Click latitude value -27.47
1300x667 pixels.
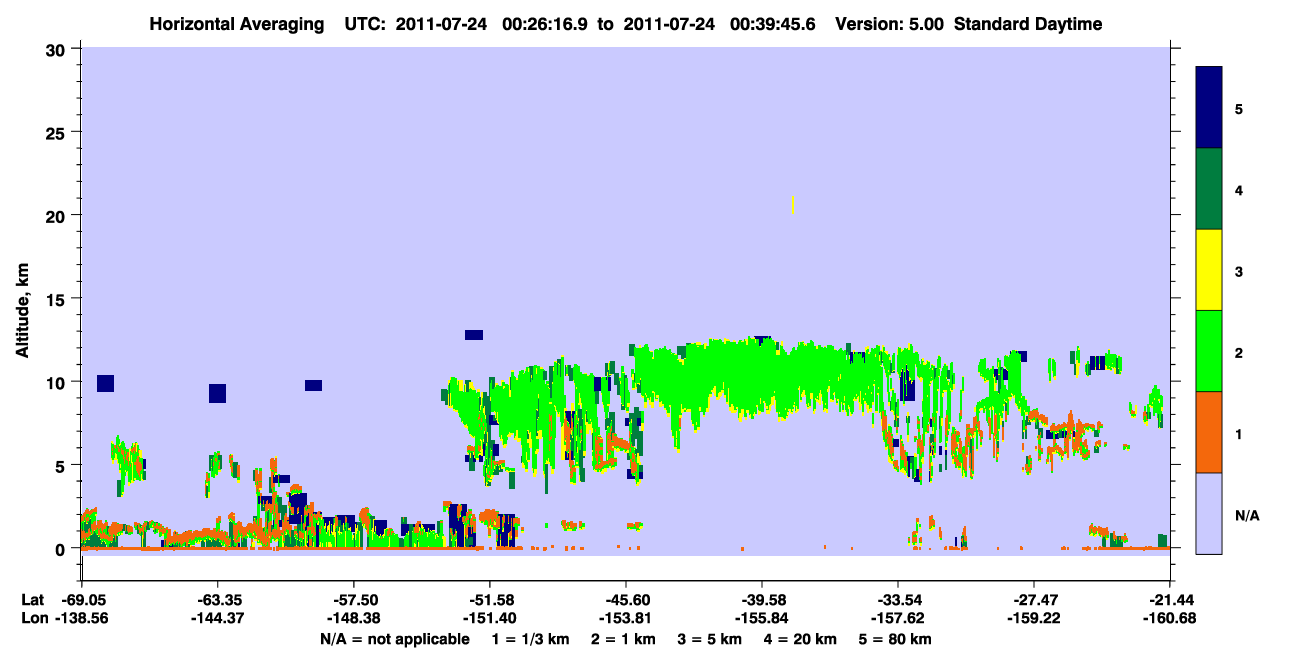1034,599
